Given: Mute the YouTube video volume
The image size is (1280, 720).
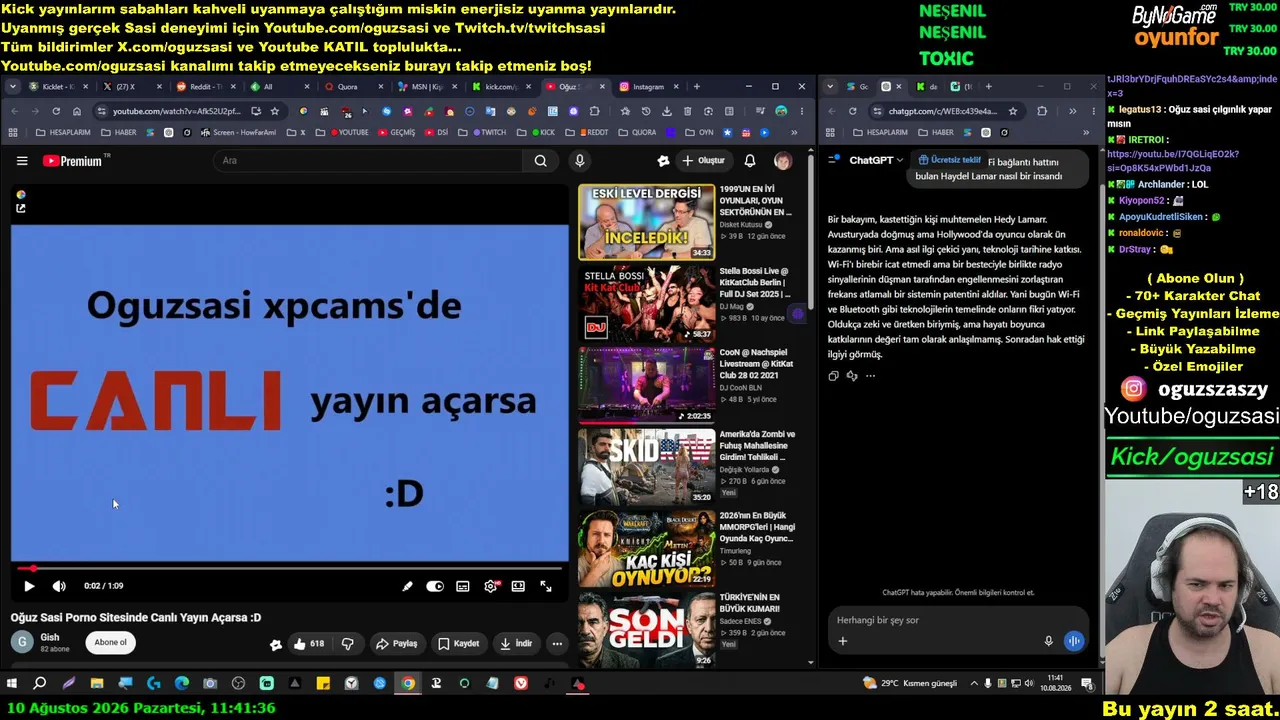Looking at the screenshot, I should [x=59, y=586].
